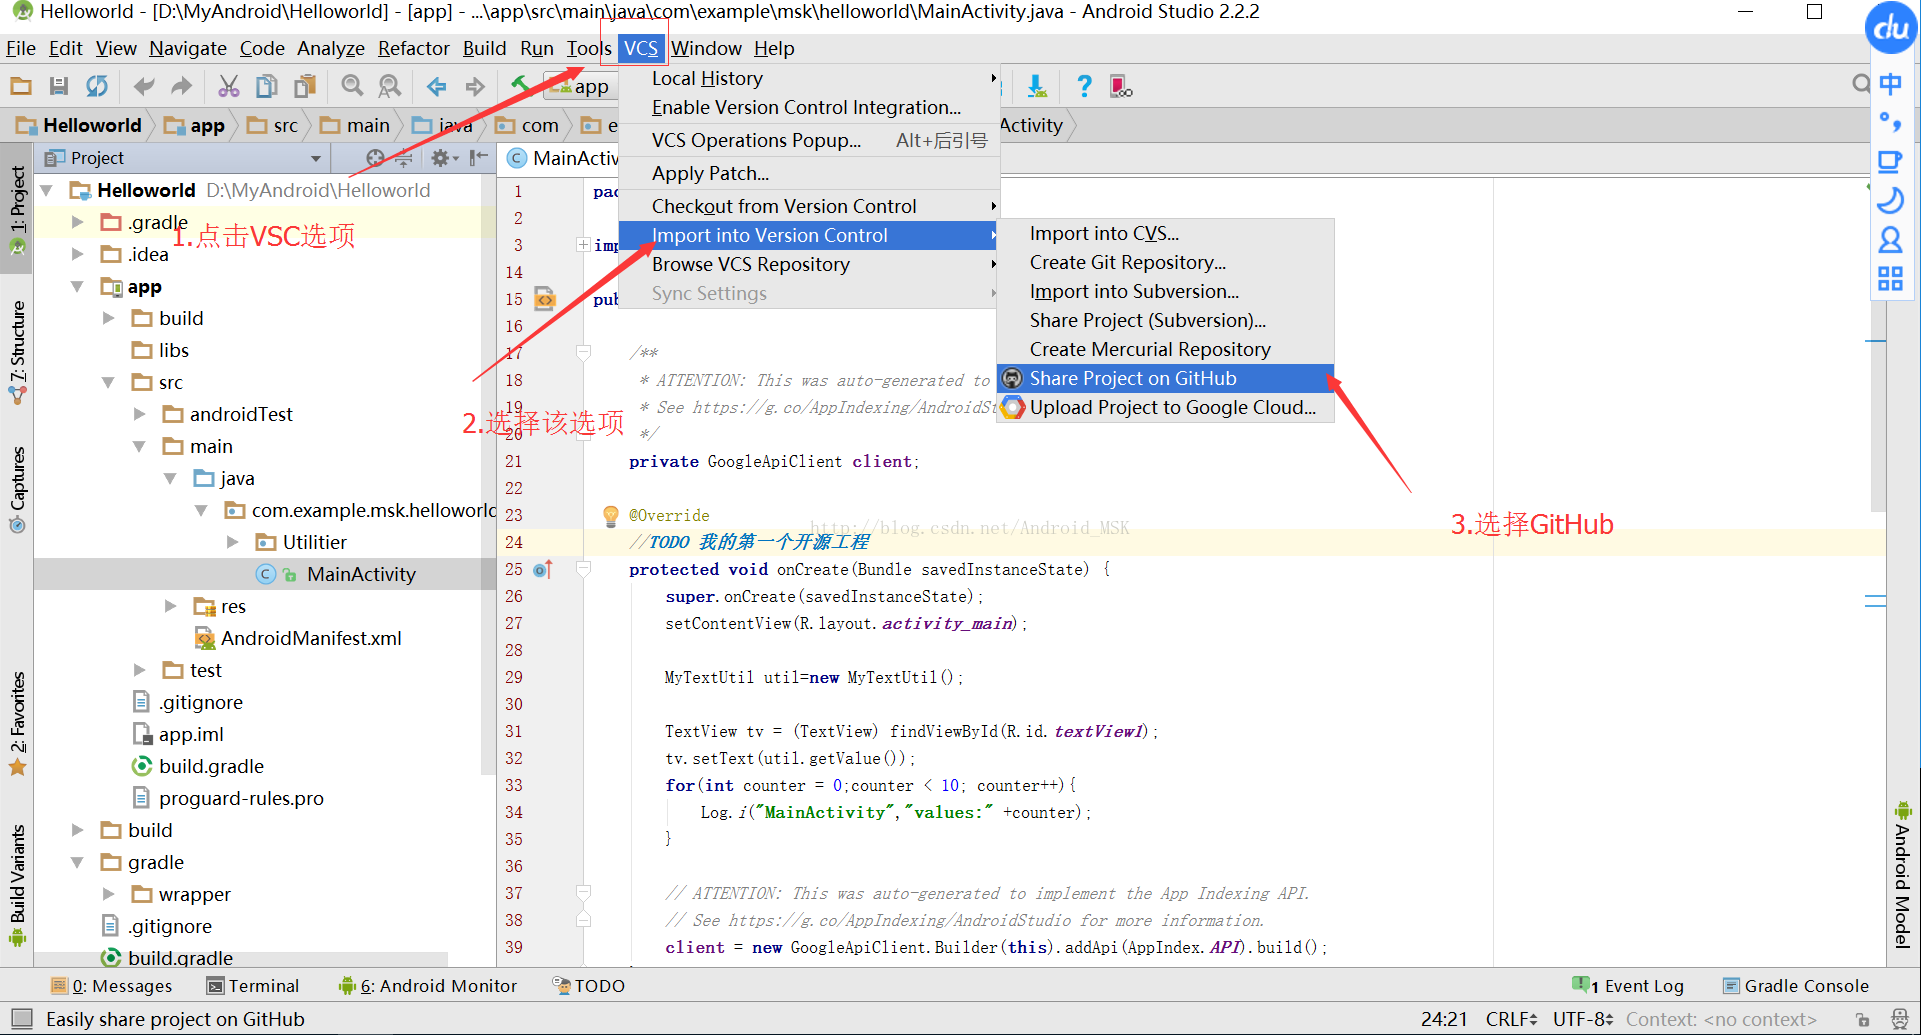The image size is (1921, 1035).
Task: Cut with the scissors toolbar icon
Action: [x=229, y=87]
